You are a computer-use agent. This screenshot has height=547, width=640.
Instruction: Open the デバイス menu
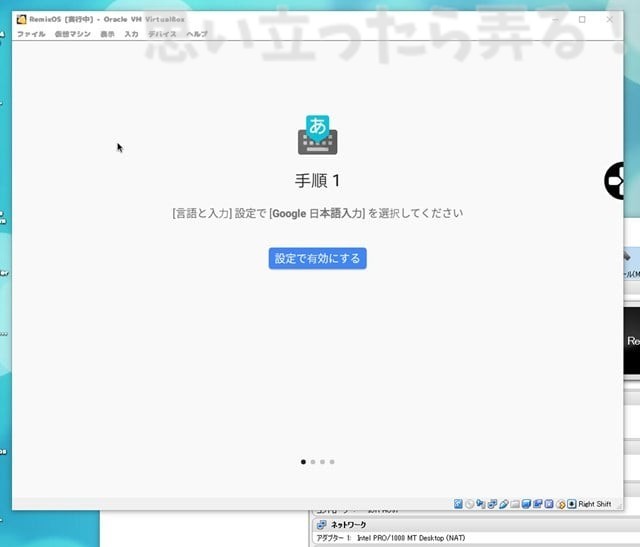162,34
